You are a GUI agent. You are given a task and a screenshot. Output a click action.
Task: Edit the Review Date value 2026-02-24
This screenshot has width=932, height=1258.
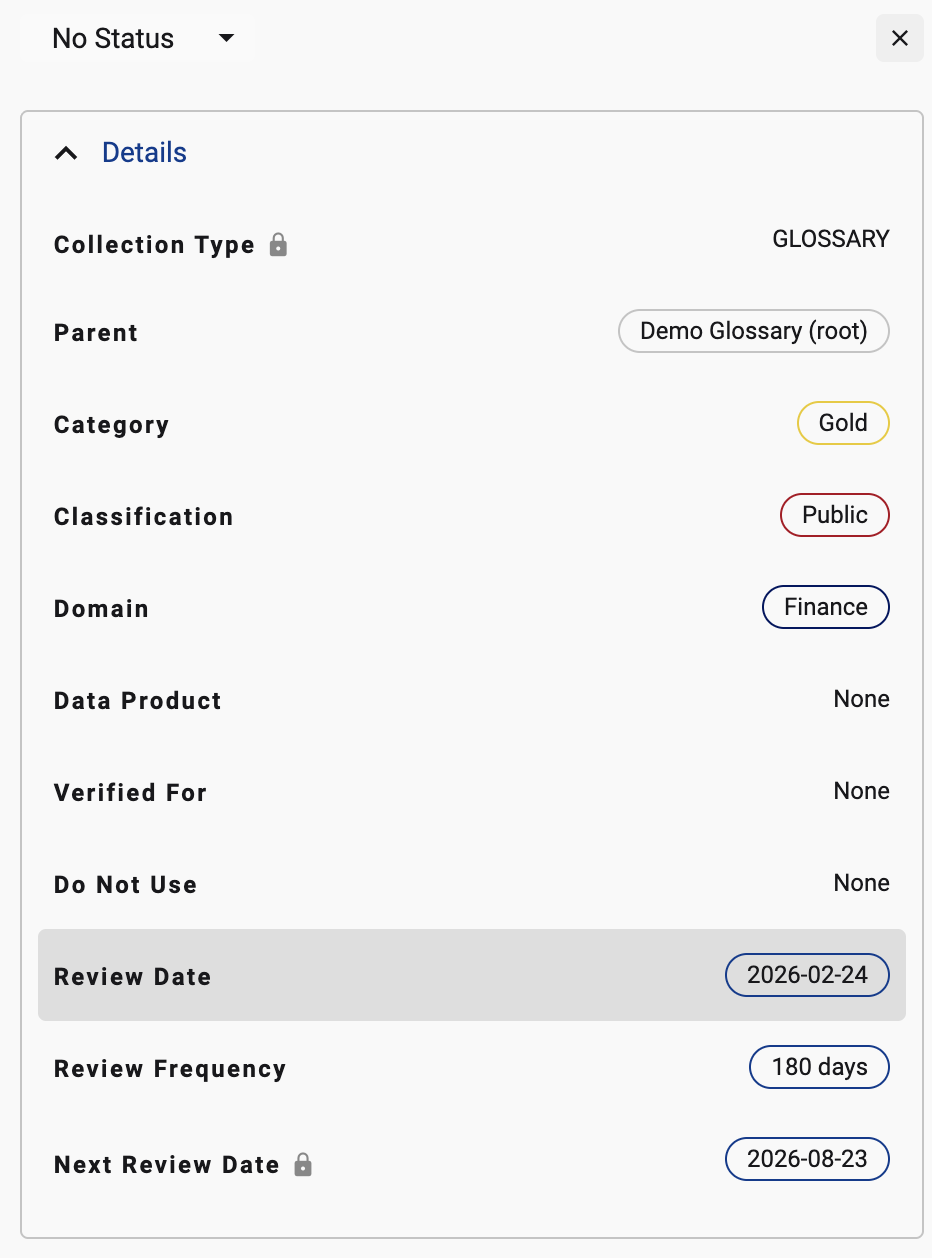806,975
